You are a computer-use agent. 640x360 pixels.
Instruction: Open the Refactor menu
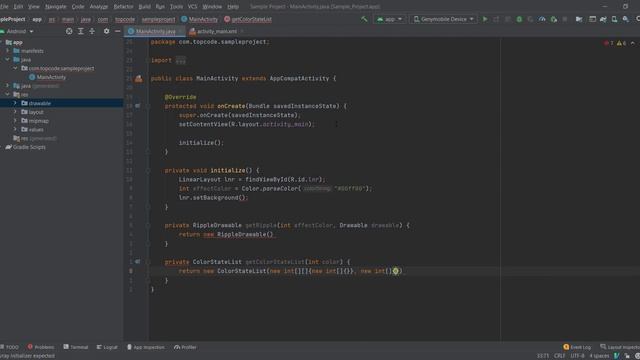pyautogui.click(x=123, y=7)
